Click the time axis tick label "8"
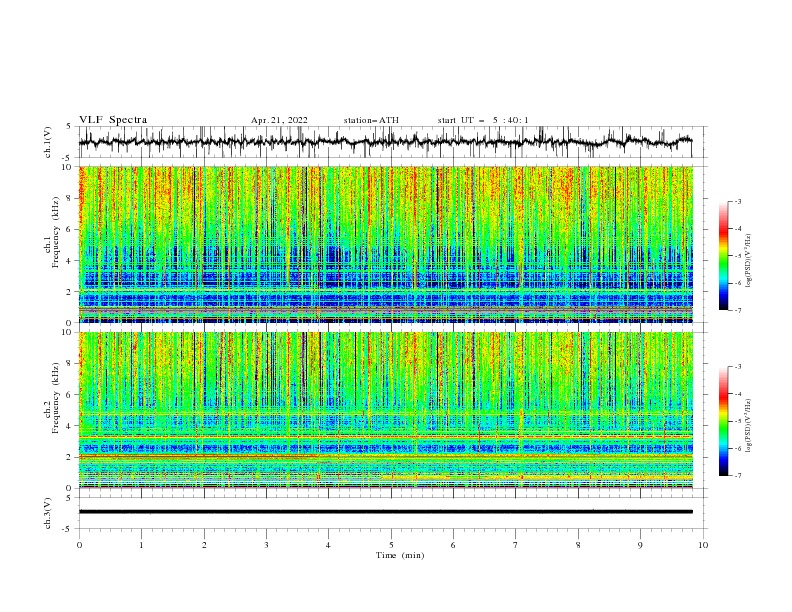The height and width of the screenshot is (612, 792). tap(578, 545)
